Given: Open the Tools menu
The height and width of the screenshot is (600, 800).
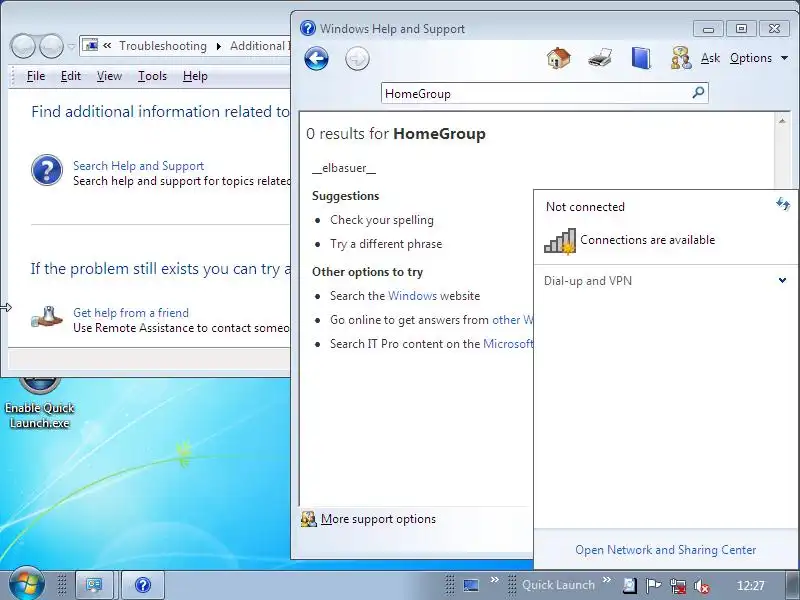Looking at the screenshot, I should point(152,76).
